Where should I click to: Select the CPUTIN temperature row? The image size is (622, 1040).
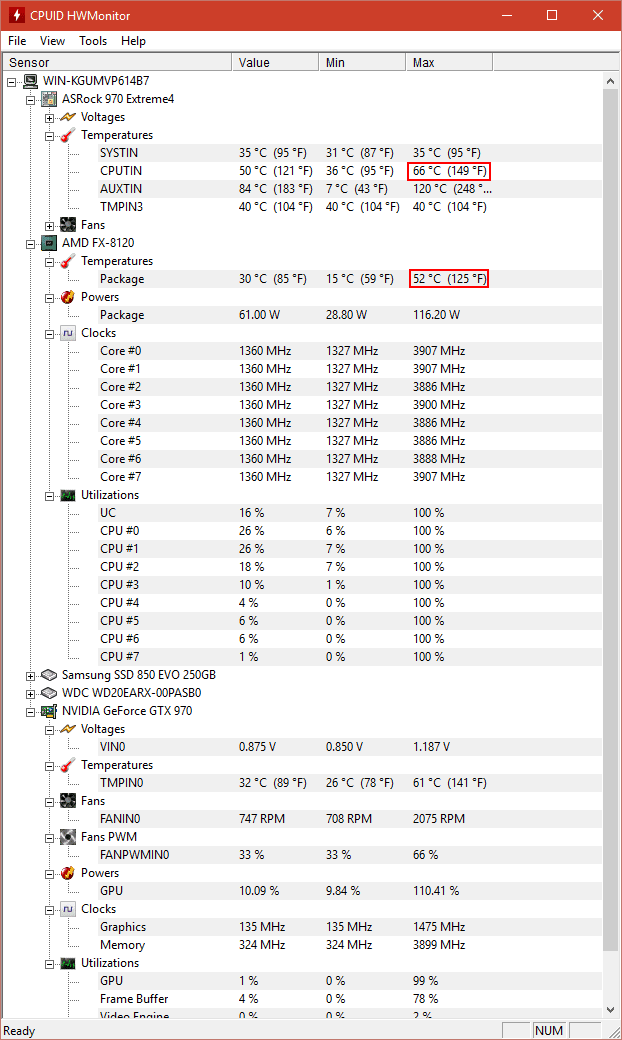point(121,171)
